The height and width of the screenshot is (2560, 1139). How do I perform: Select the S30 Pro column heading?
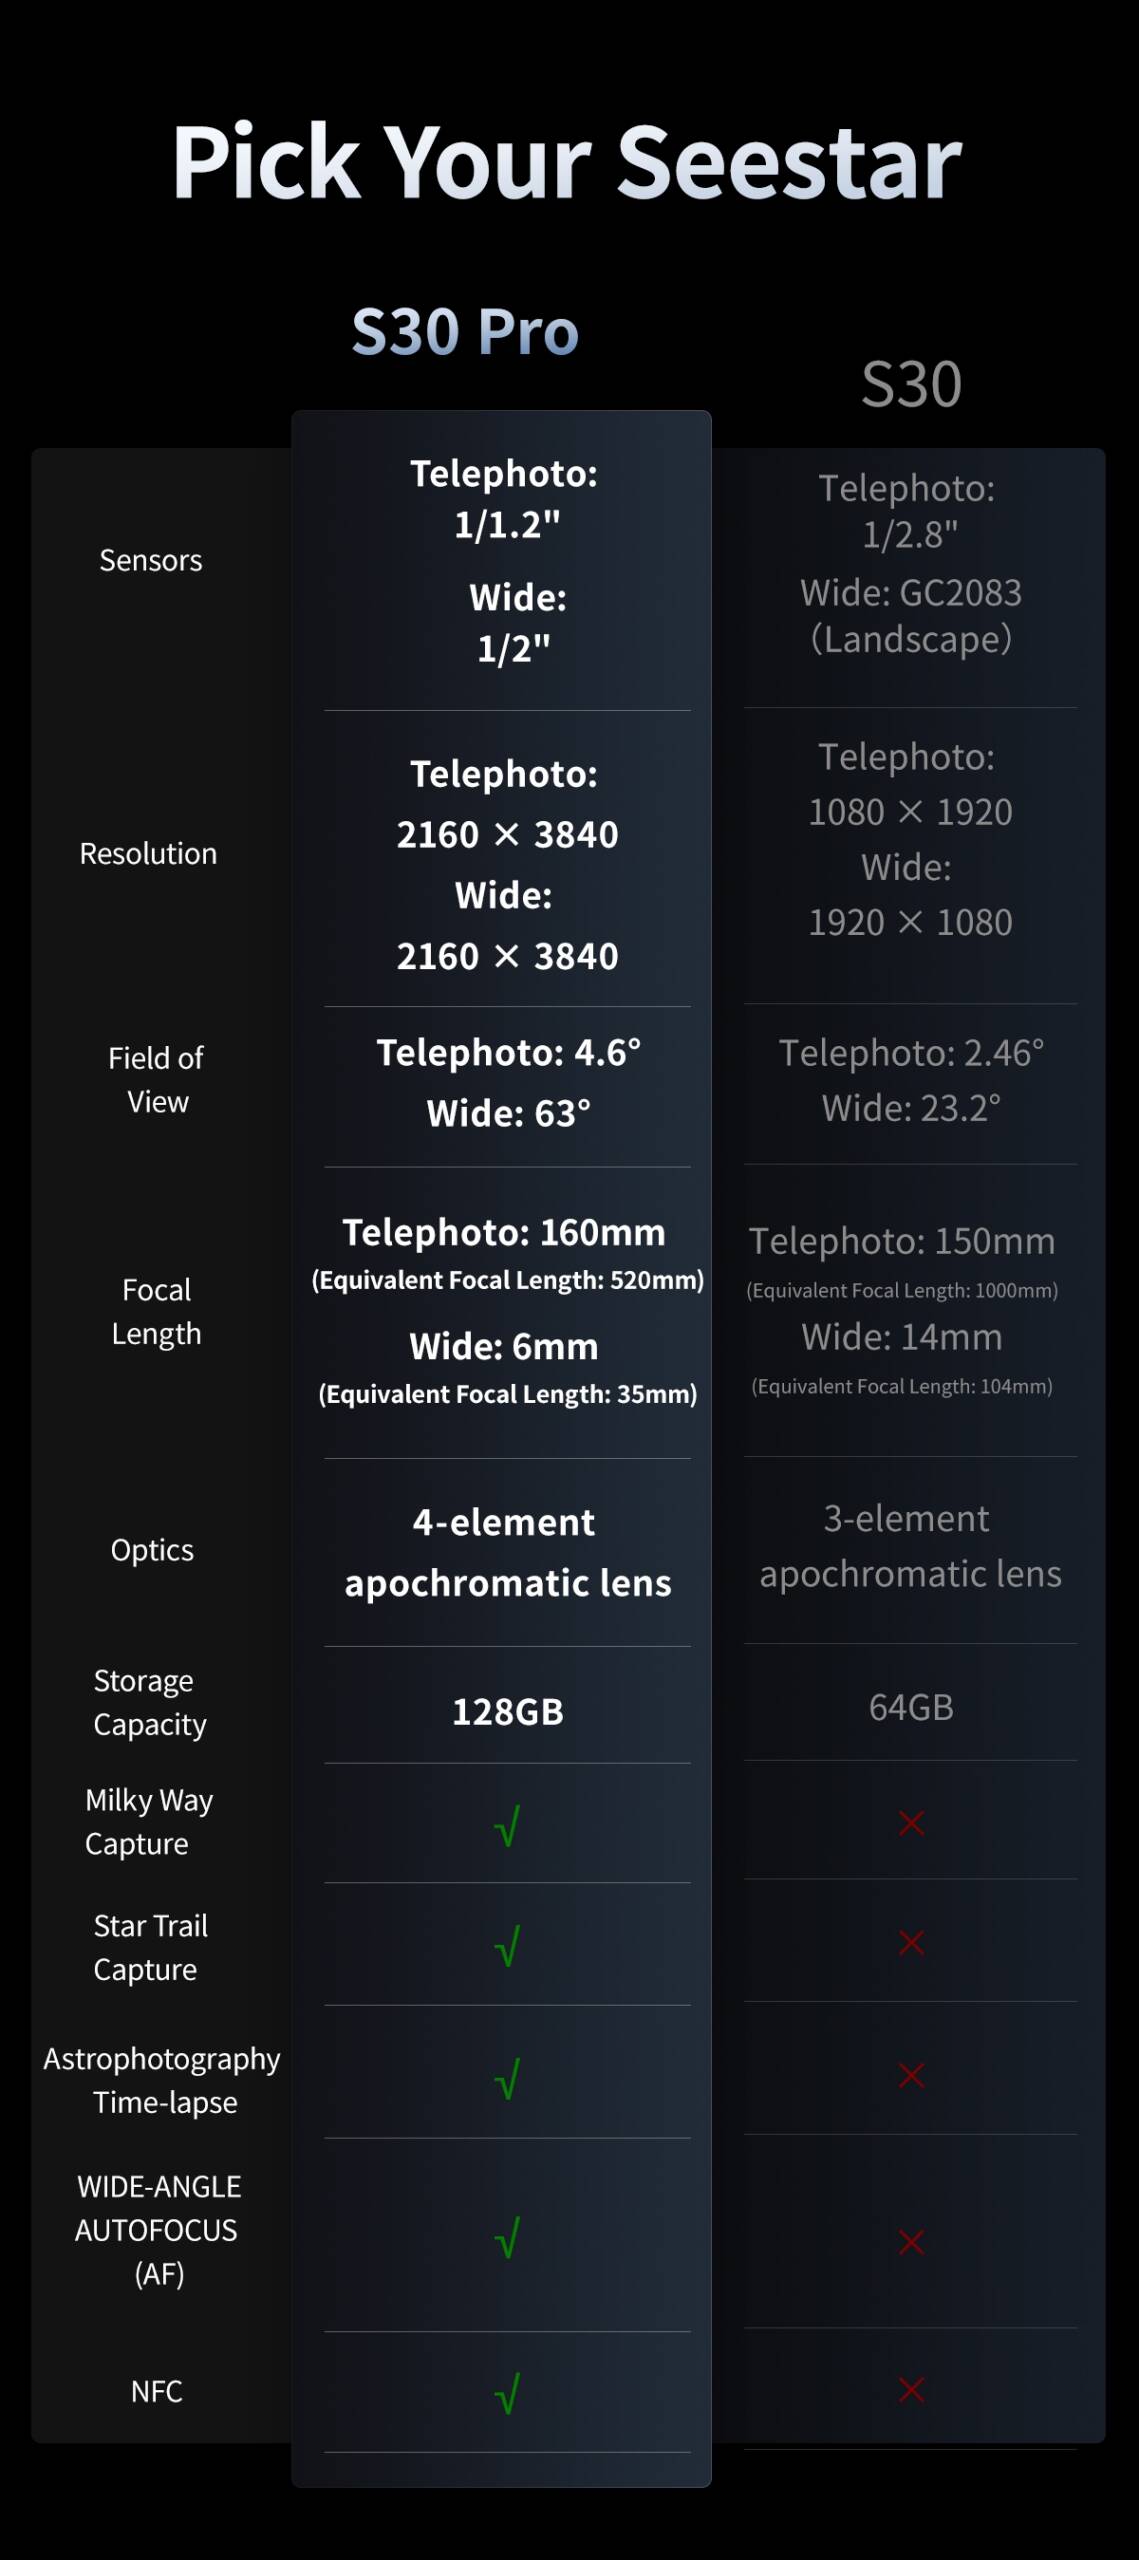(x=465, y=332)
